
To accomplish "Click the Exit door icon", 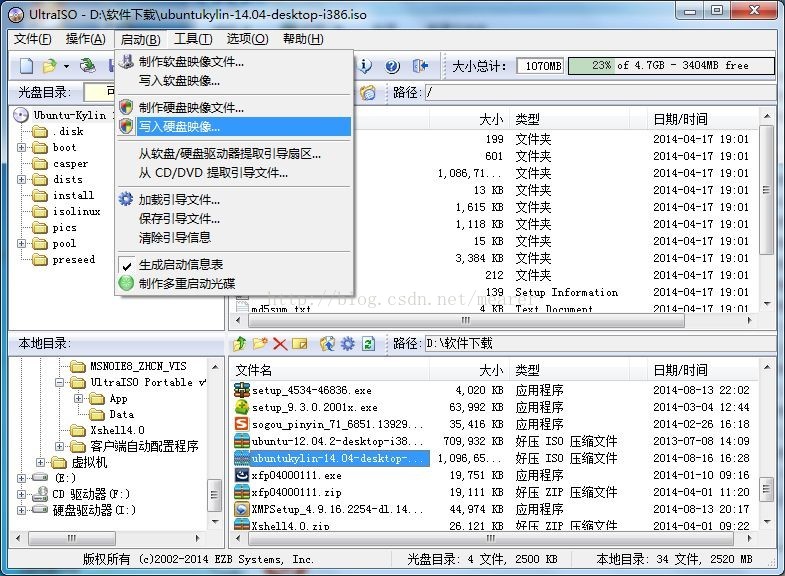I will click(x=420, y=66).
